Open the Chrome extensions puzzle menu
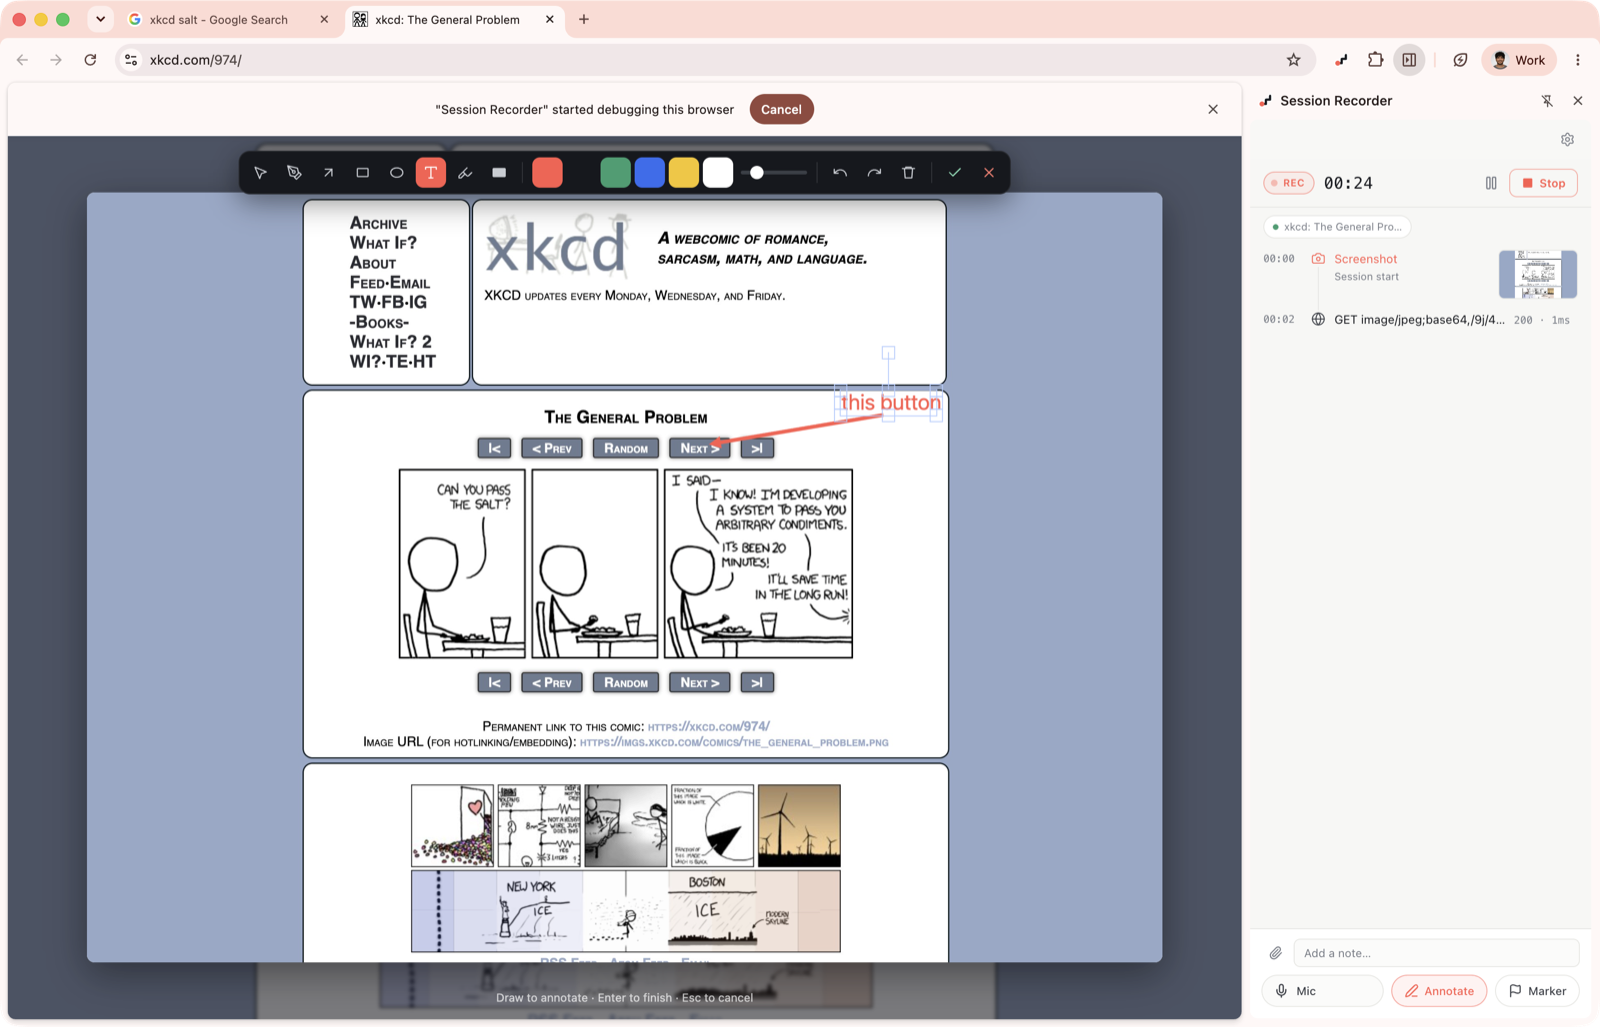Image resolution: width=1600 pixels, height=1027 pixels. tap(1375, 60)
